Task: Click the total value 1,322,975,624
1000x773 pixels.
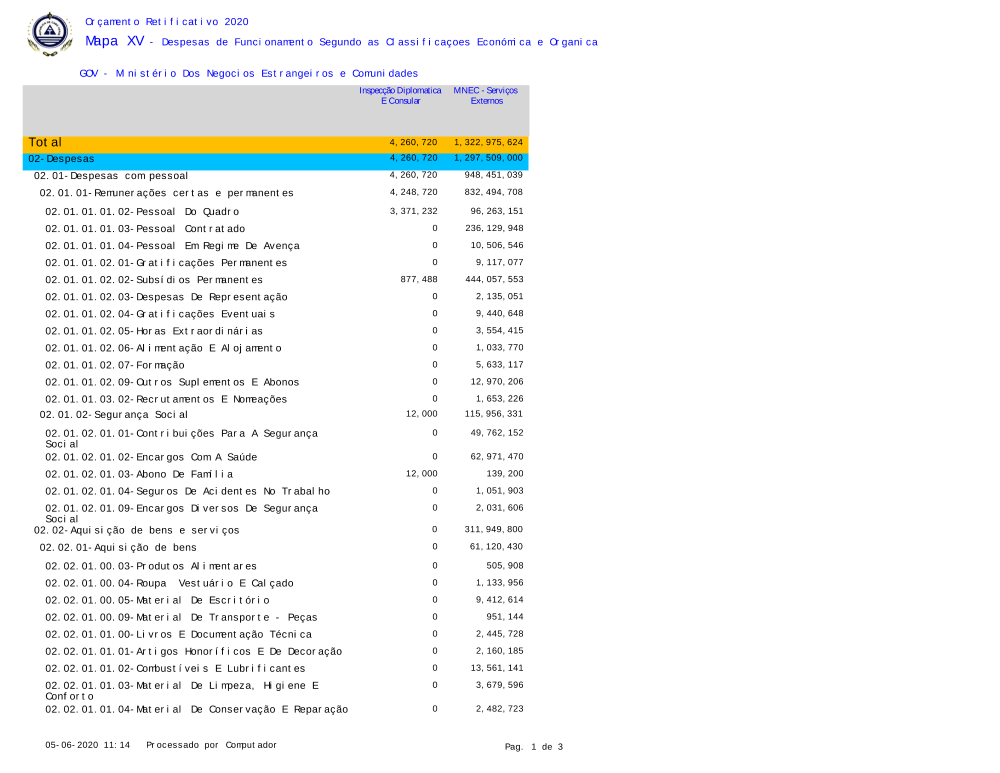Action: coord(488,143)
